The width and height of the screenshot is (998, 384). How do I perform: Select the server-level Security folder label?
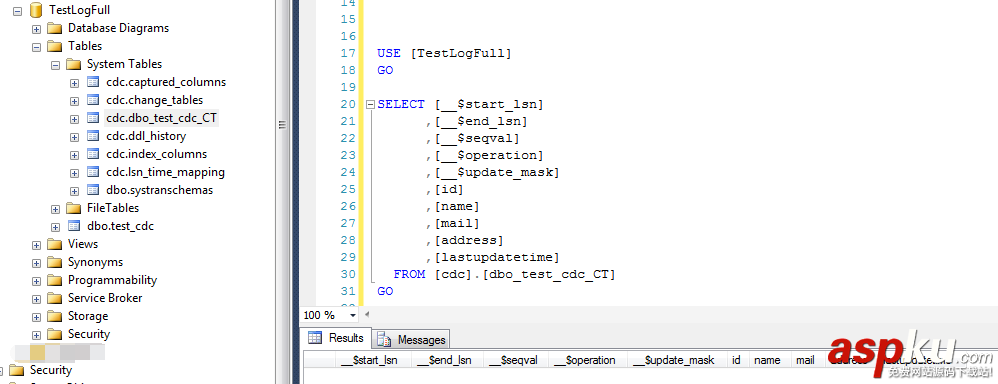click(x=51, y=370)
